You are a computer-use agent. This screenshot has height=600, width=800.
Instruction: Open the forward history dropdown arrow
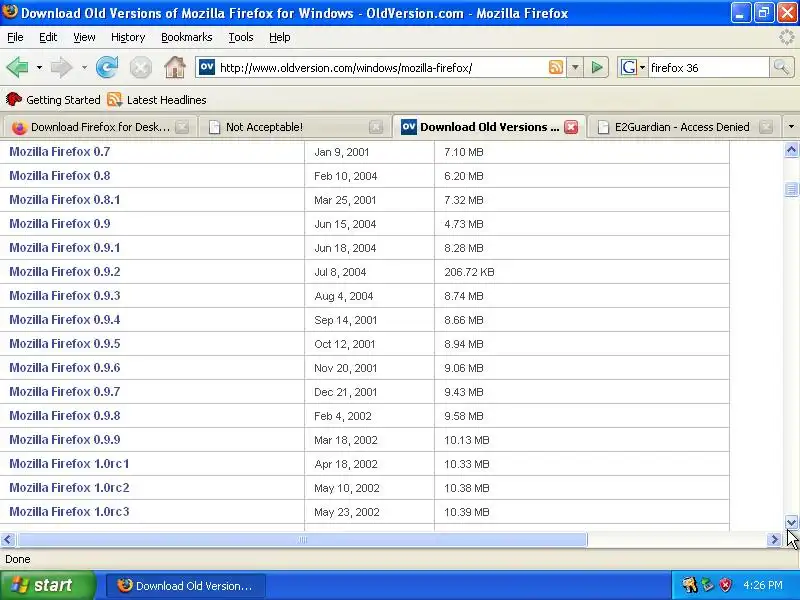pyautogui.click(x=84, y=67)
